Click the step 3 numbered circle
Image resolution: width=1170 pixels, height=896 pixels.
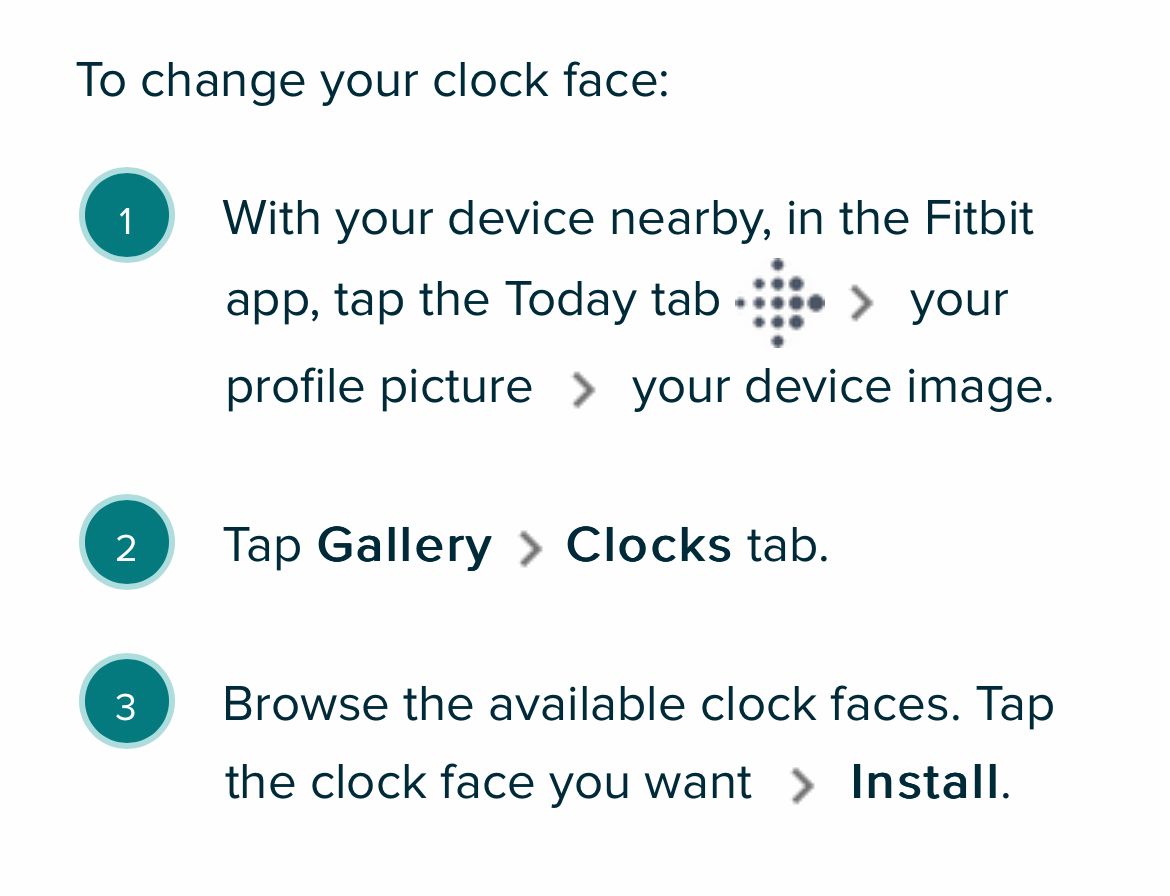coord(126,707)
